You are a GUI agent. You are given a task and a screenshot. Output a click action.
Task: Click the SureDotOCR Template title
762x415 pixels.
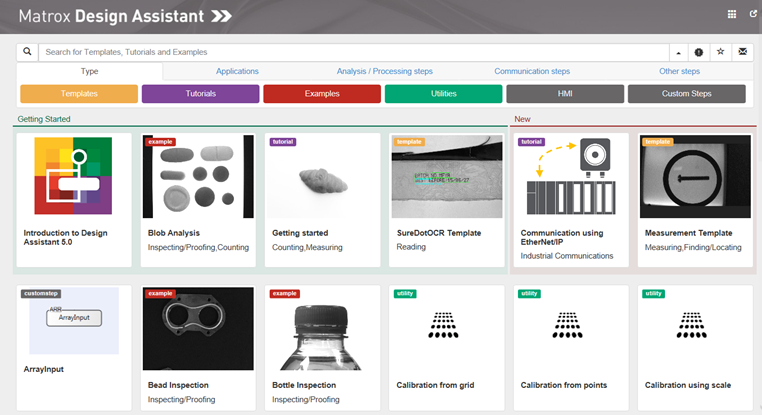point(439,233)
